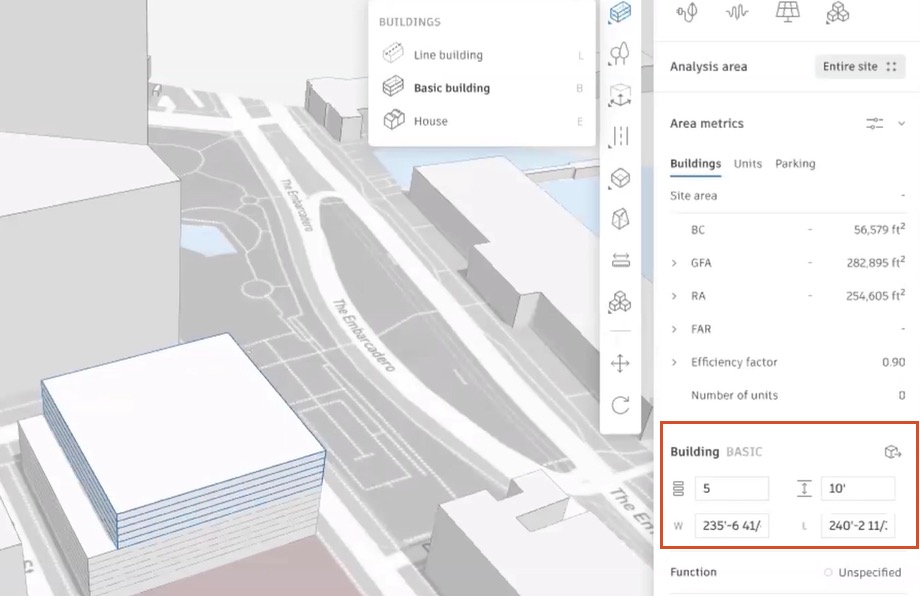920x596 pixels.
Task: Open the microclimate leaf analysis
Action: click(687, 12)
